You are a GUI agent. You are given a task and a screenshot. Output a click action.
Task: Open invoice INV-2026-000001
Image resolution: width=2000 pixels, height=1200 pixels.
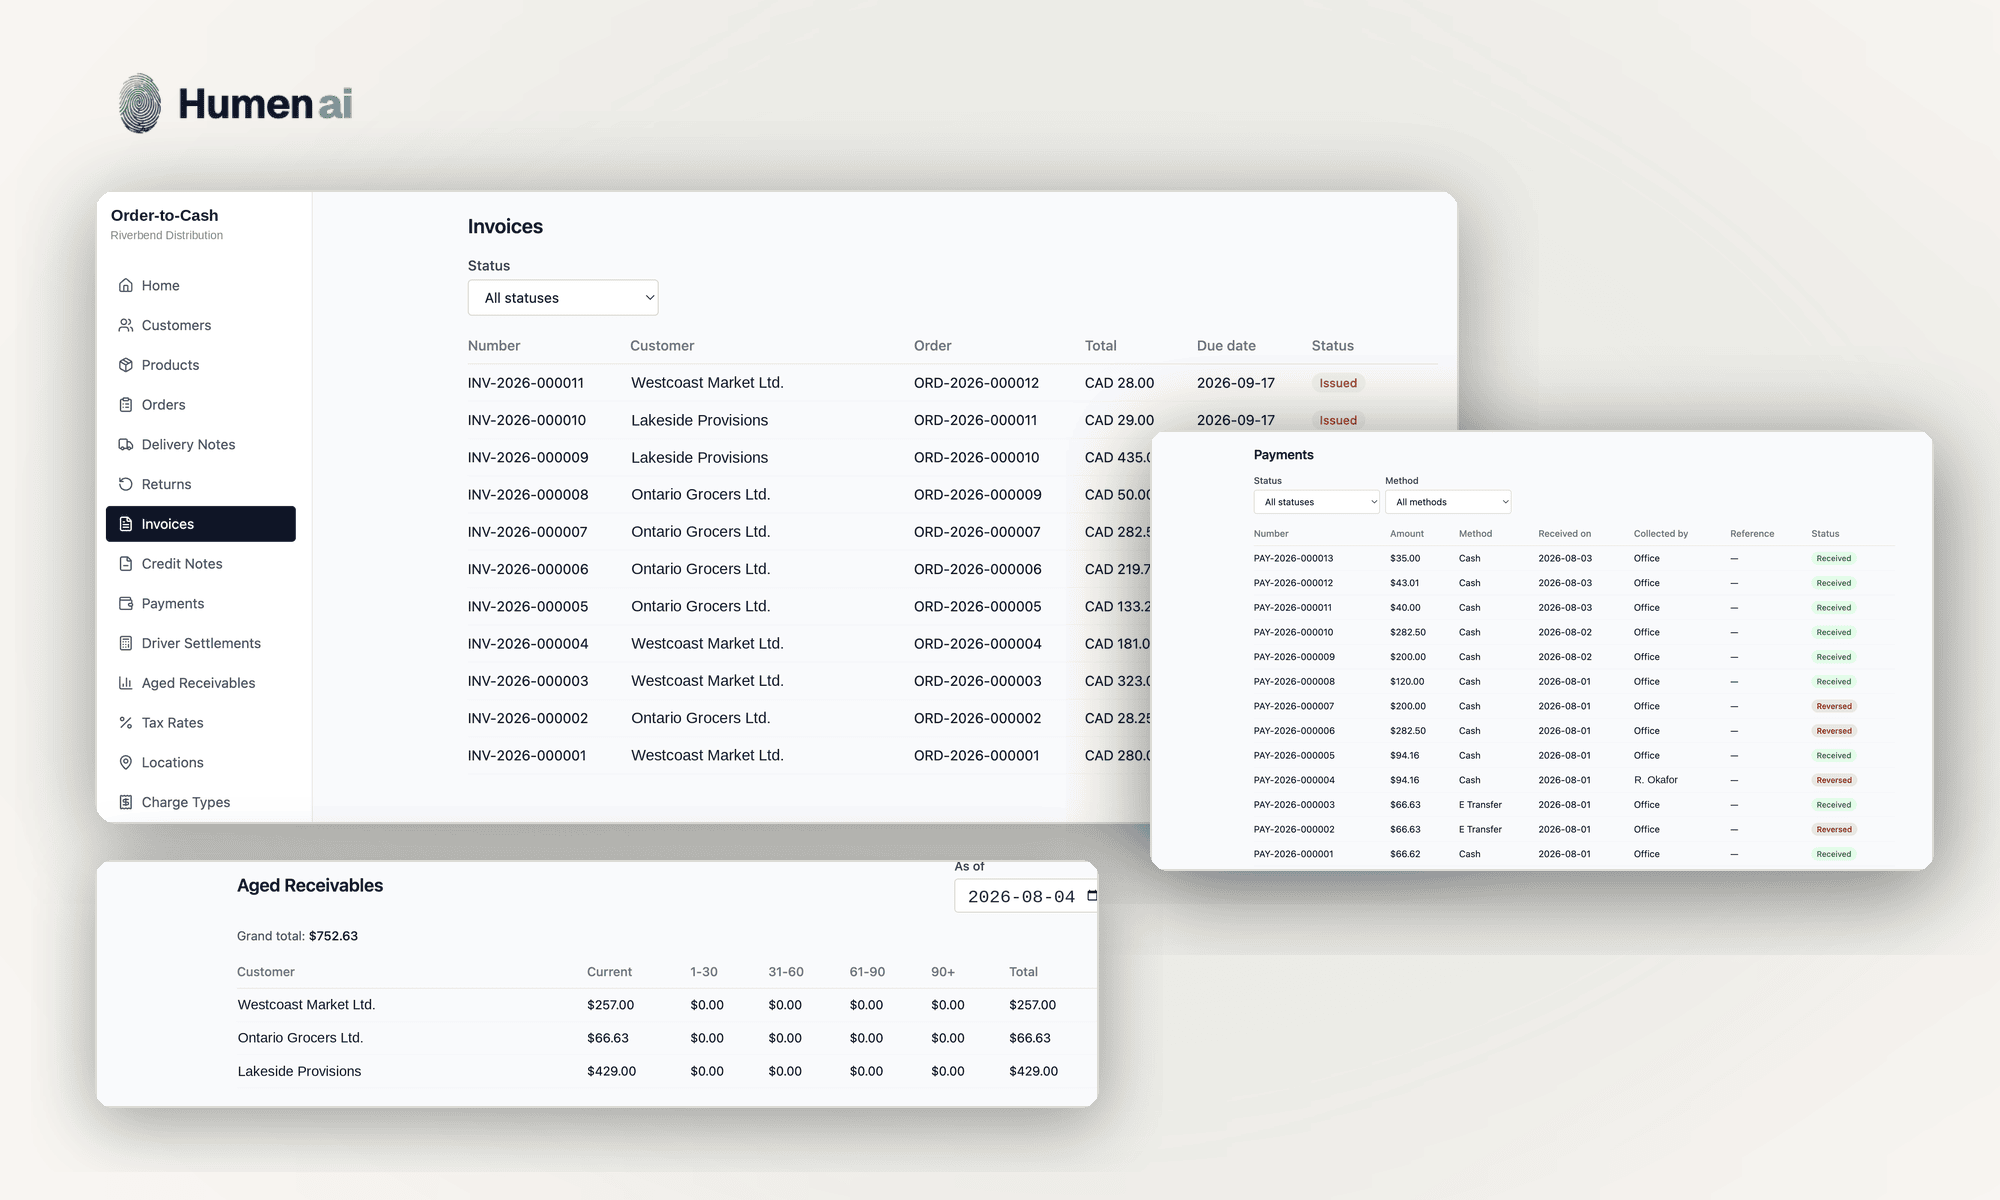[x=526, y=755]
